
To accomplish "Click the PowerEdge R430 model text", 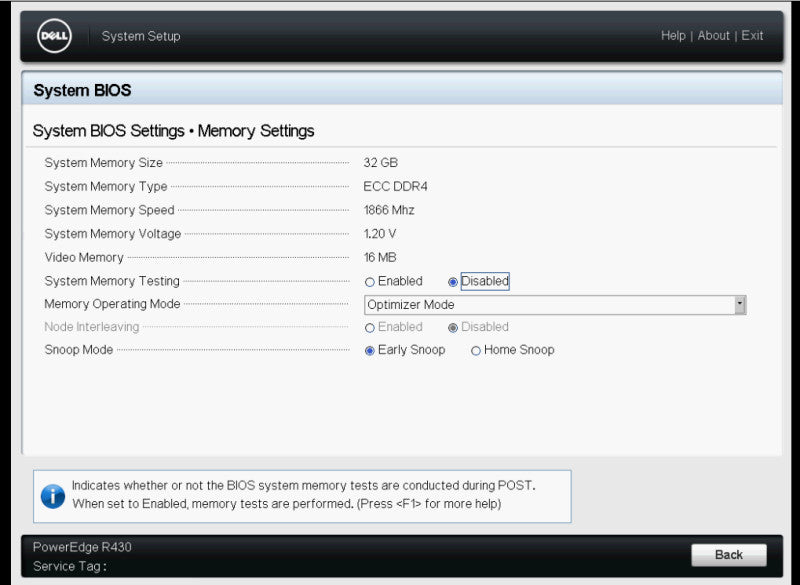I will coord(82,547).
